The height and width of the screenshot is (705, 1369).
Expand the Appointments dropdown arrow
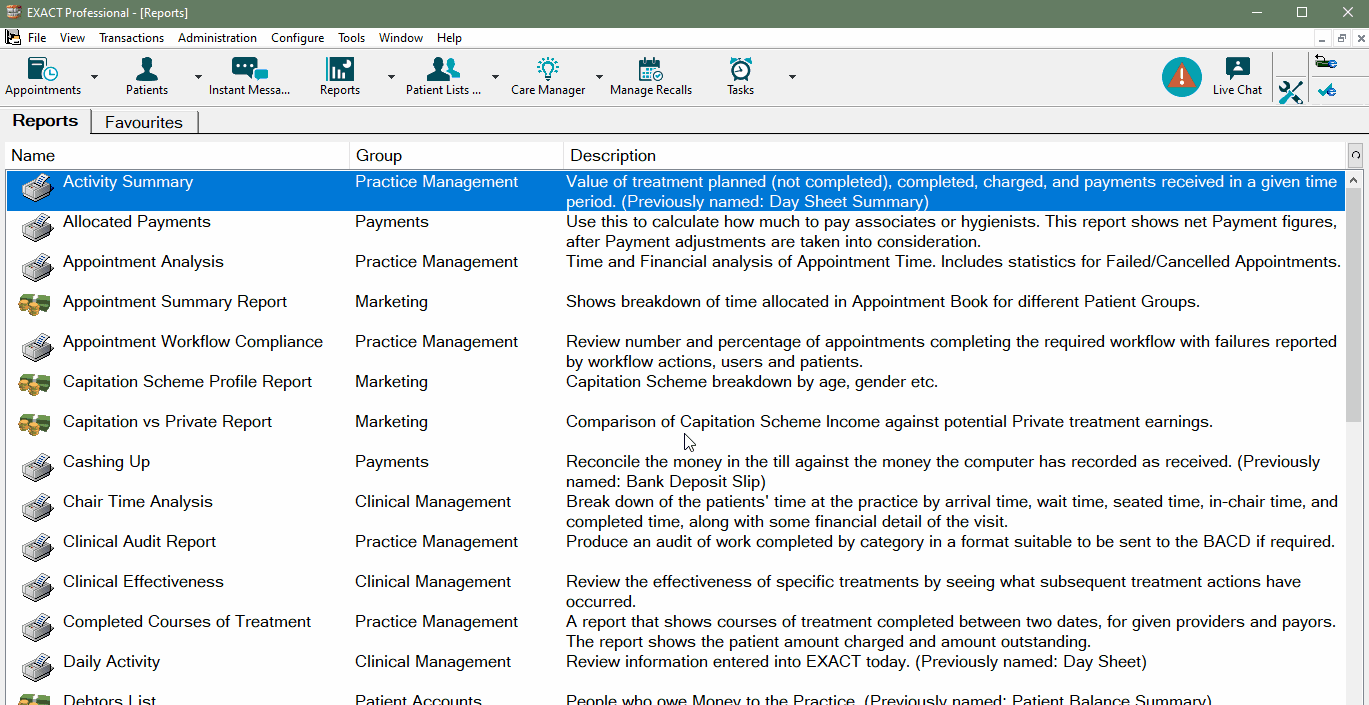[x=95, y=77]
